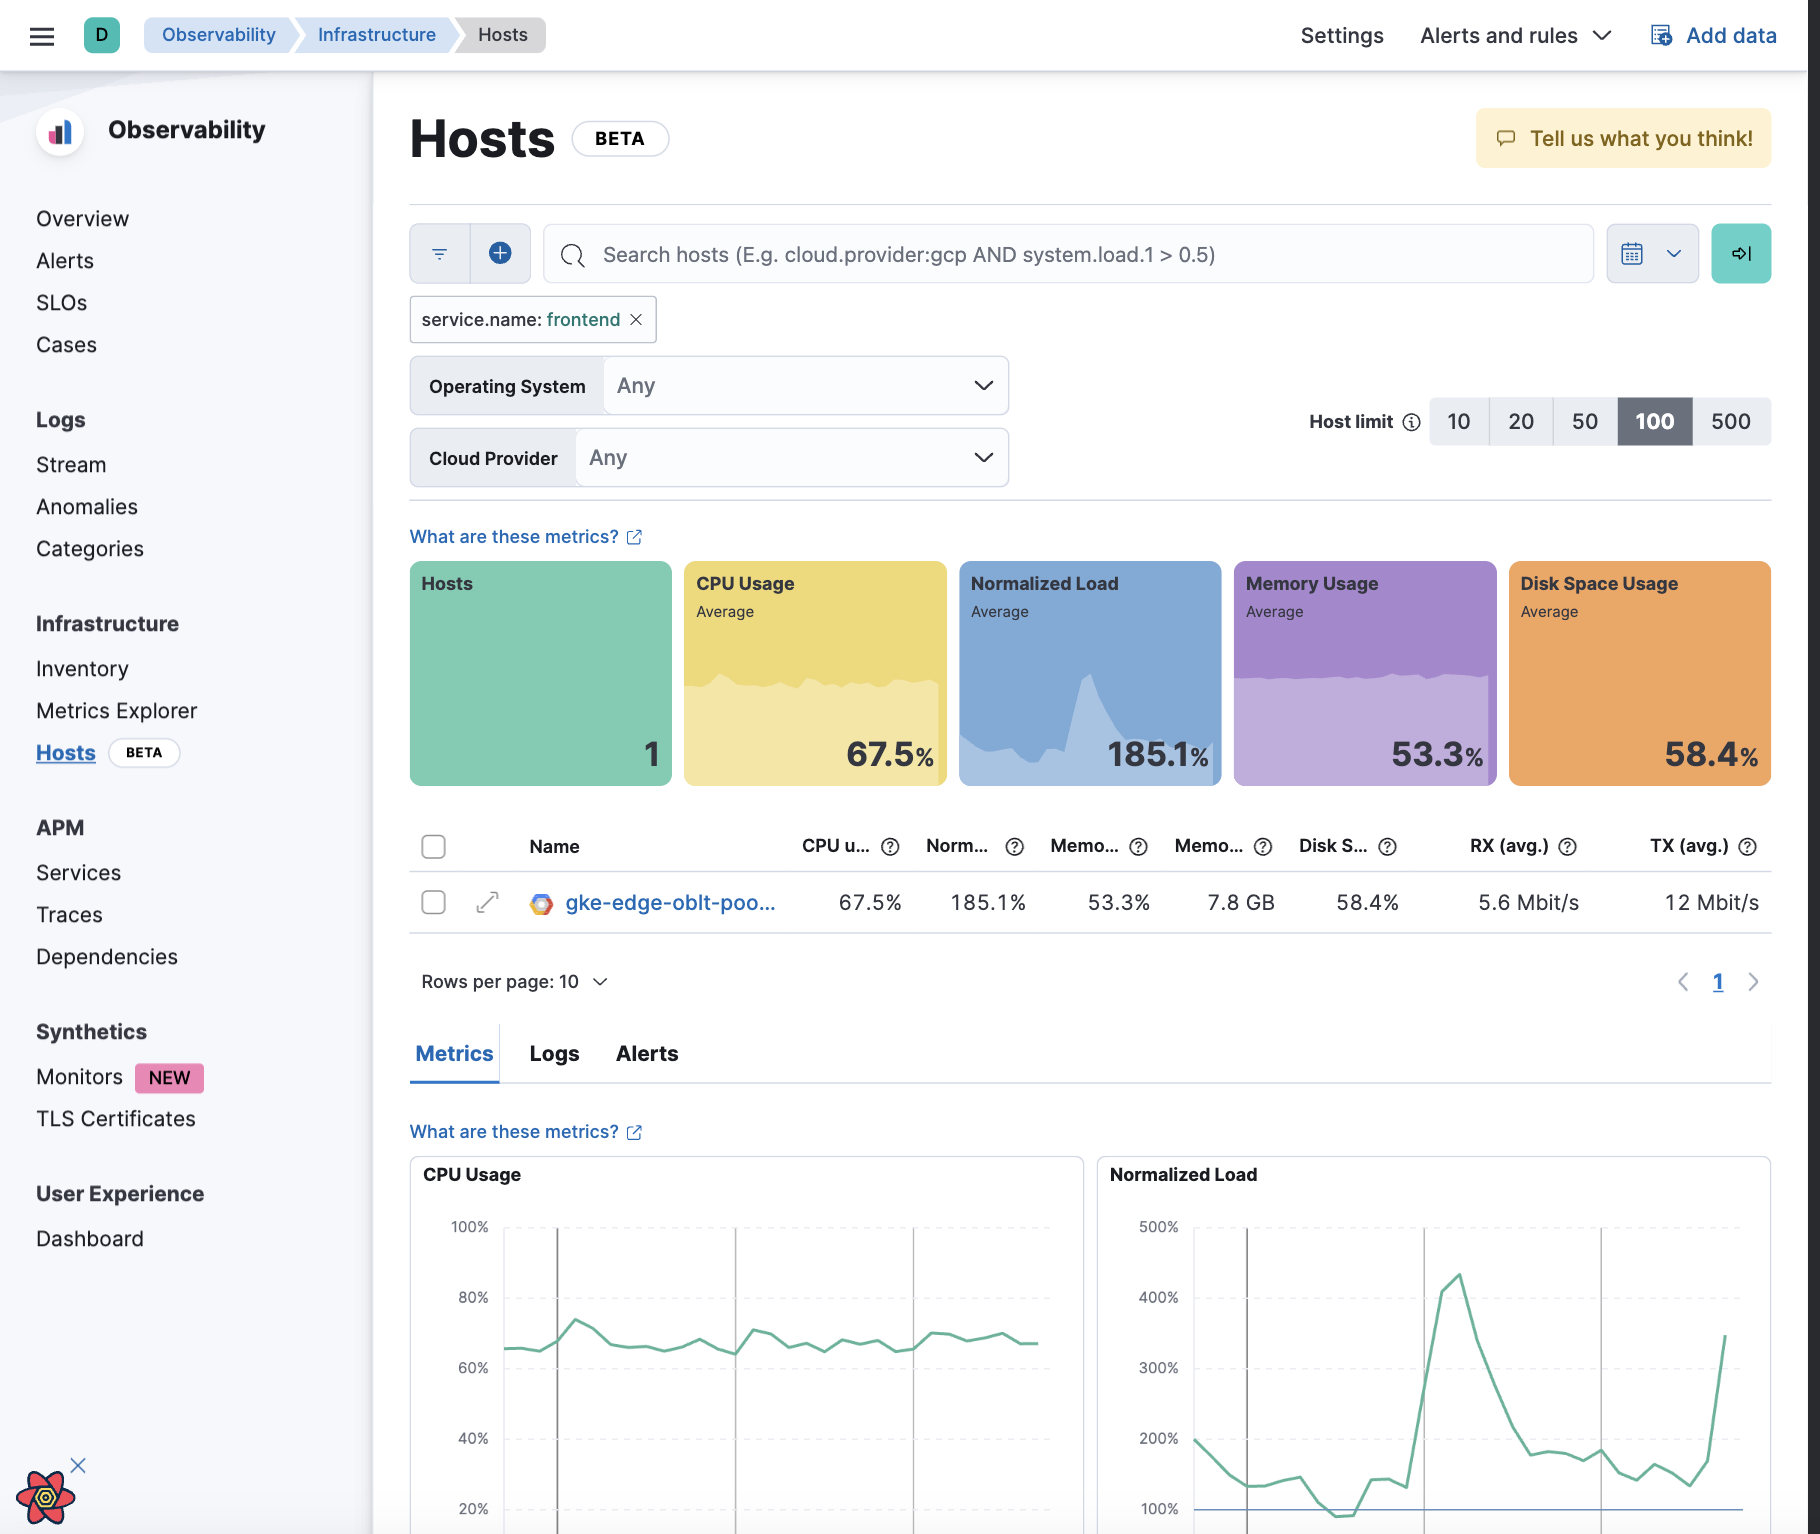Change Rows per page setting
Screen dimensions: 1820x1534
(514, 982)
